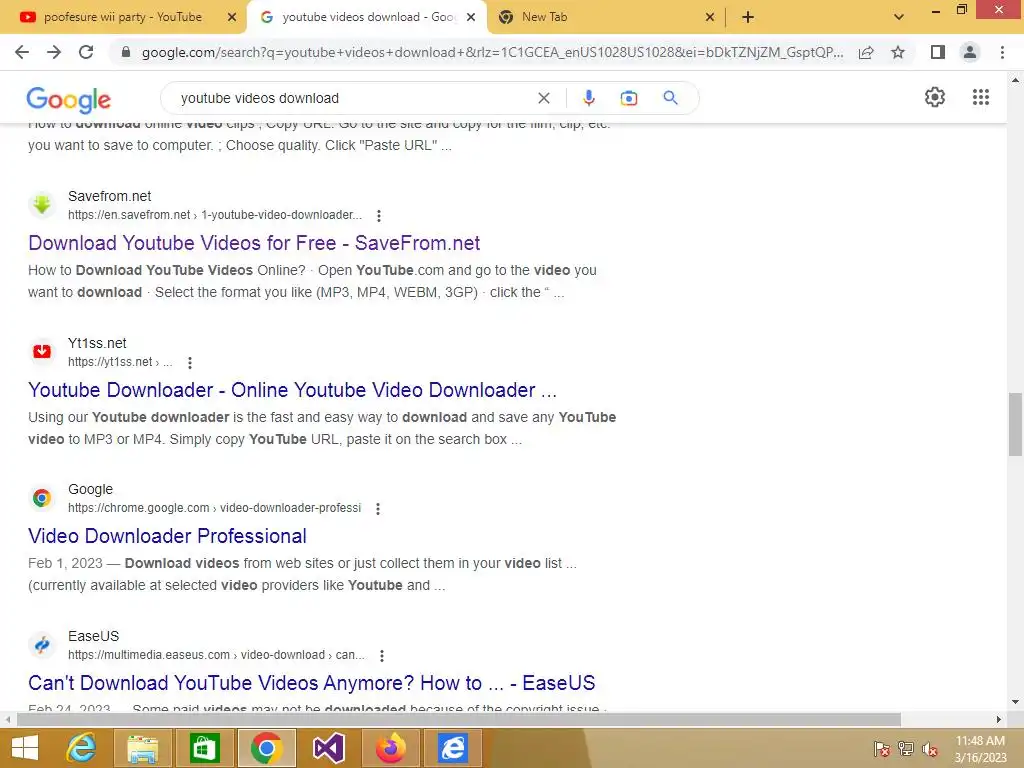
Task: Open Youtube Downloader - Online Youtube Video link
Action: tap(293, 390)
